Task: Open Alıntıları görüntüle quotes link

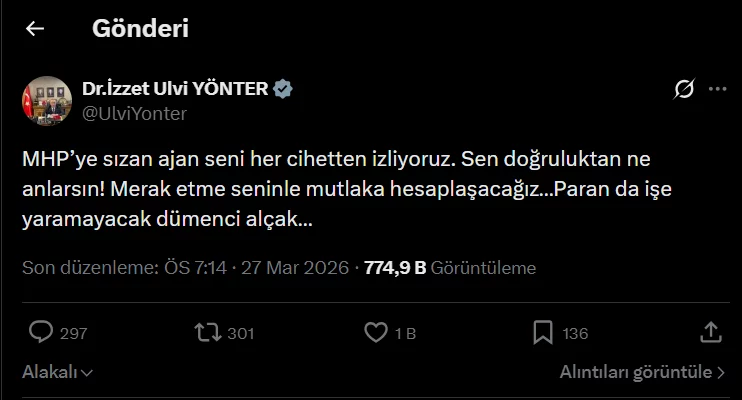Action: [x=642, y=373]
